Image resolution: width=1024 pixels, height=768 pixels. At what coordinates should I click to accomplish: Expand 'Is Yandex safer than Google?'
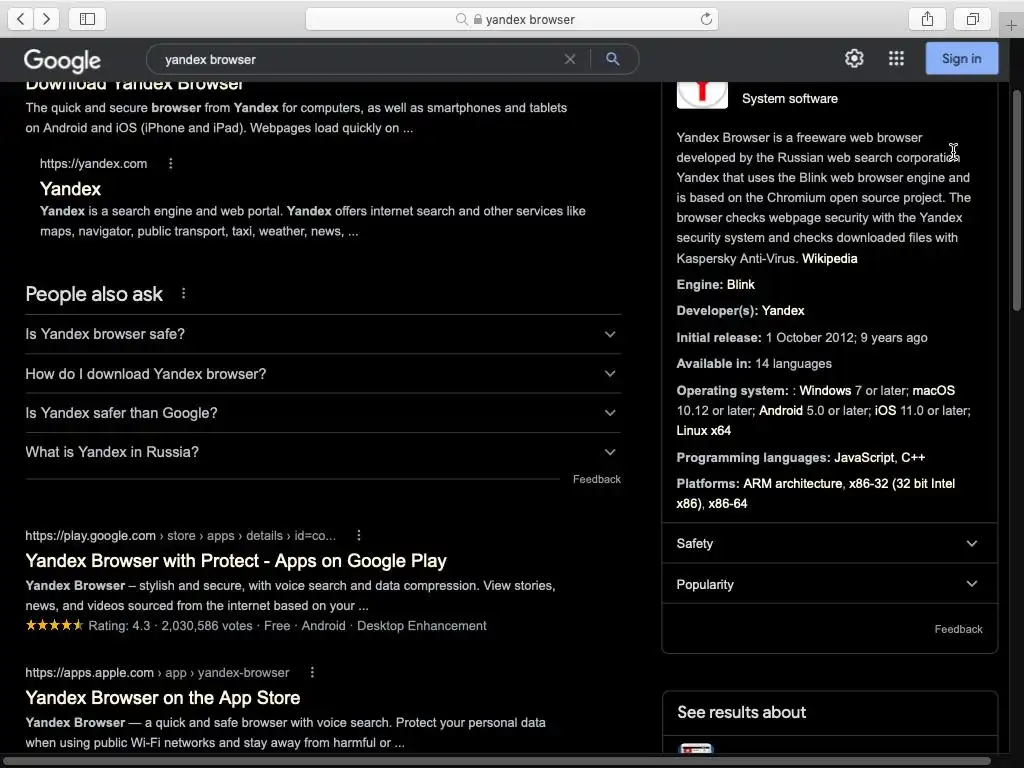pyautogui.click(x=323, y=413)
